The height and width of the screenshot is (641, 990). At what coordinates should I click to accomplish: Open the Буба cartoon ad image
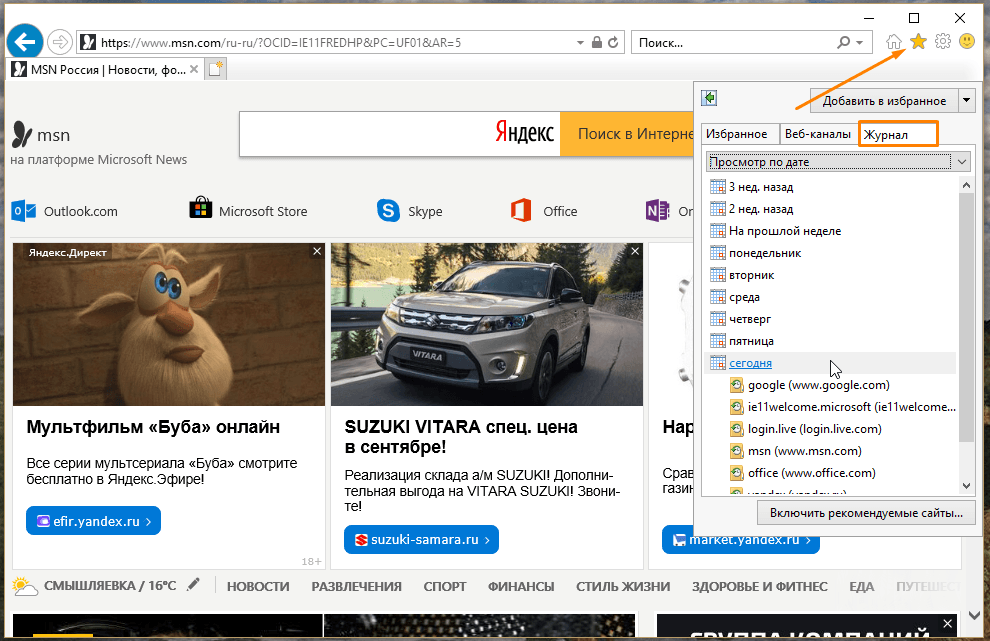(x=169, y=325)
